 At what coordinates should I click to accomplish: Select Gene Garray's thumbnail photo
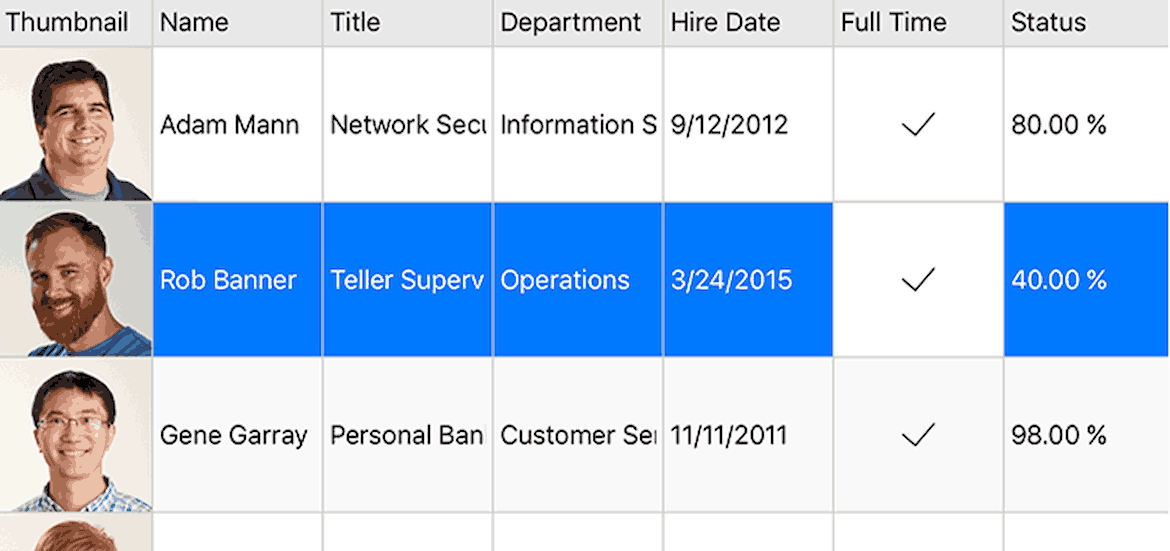(x=75, y=435)
